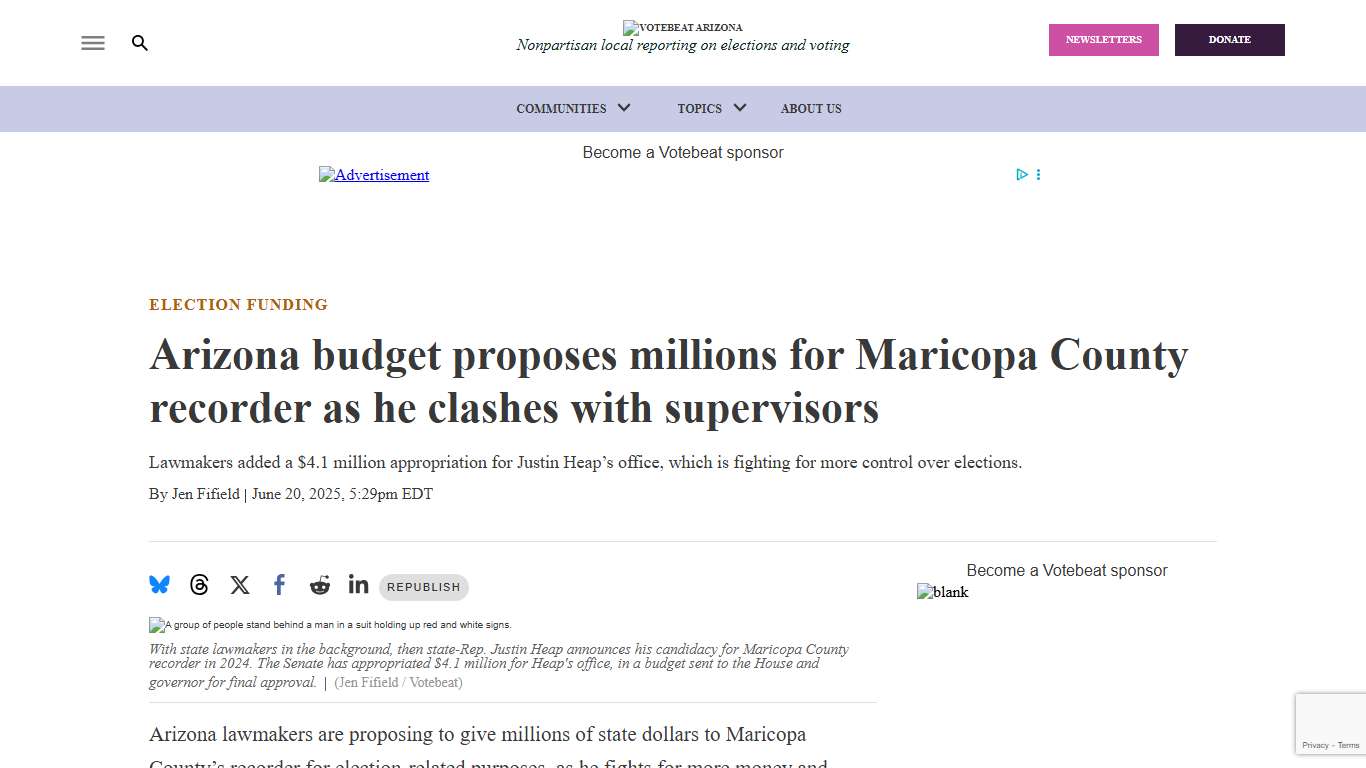Share the article on X

(239, 585)
